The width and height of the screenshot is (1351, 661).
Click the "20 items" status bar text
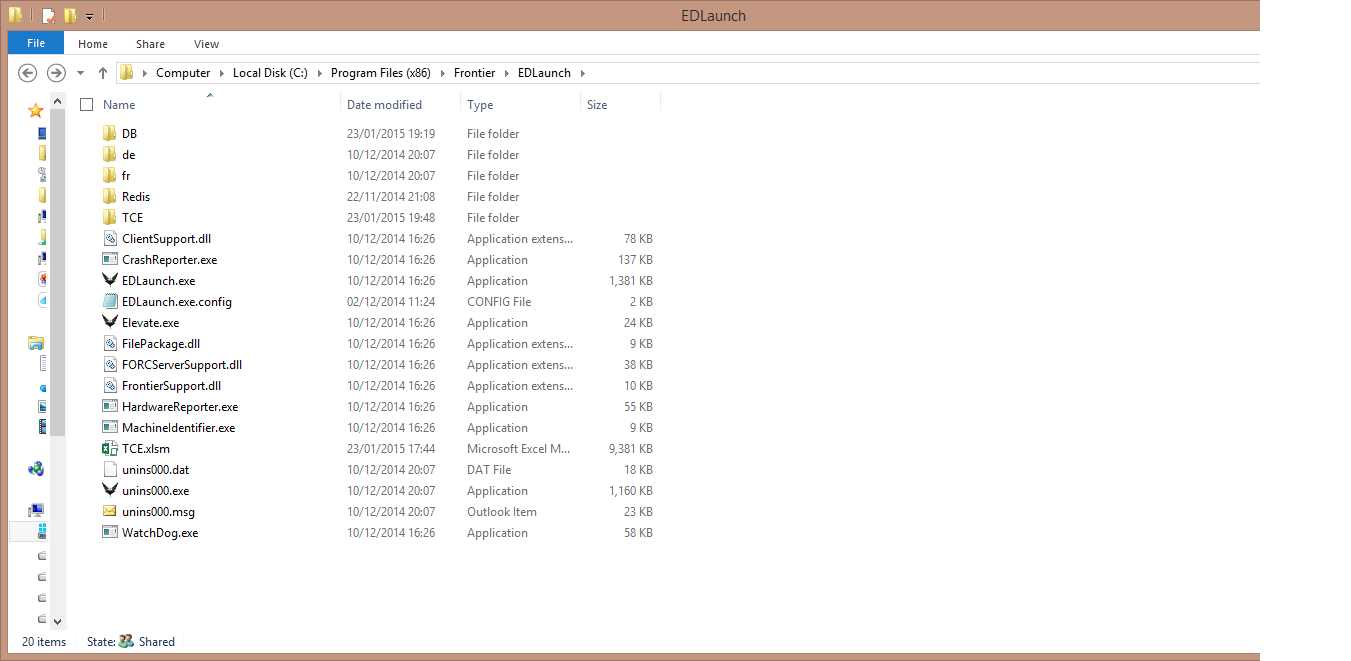click(x=44, y=642)
